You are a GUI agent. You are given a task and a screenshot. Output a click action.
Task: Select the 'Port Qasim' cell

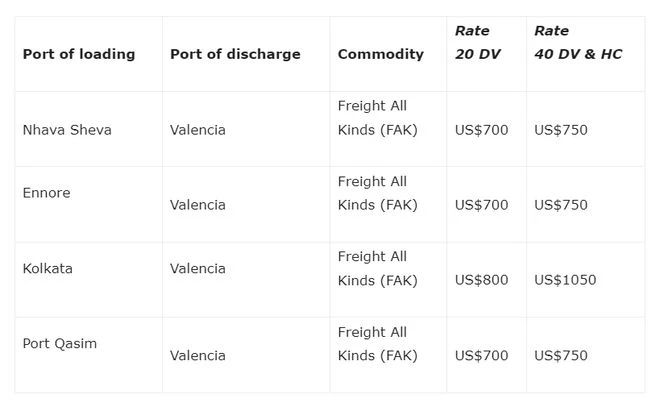[x=60, y=343]
